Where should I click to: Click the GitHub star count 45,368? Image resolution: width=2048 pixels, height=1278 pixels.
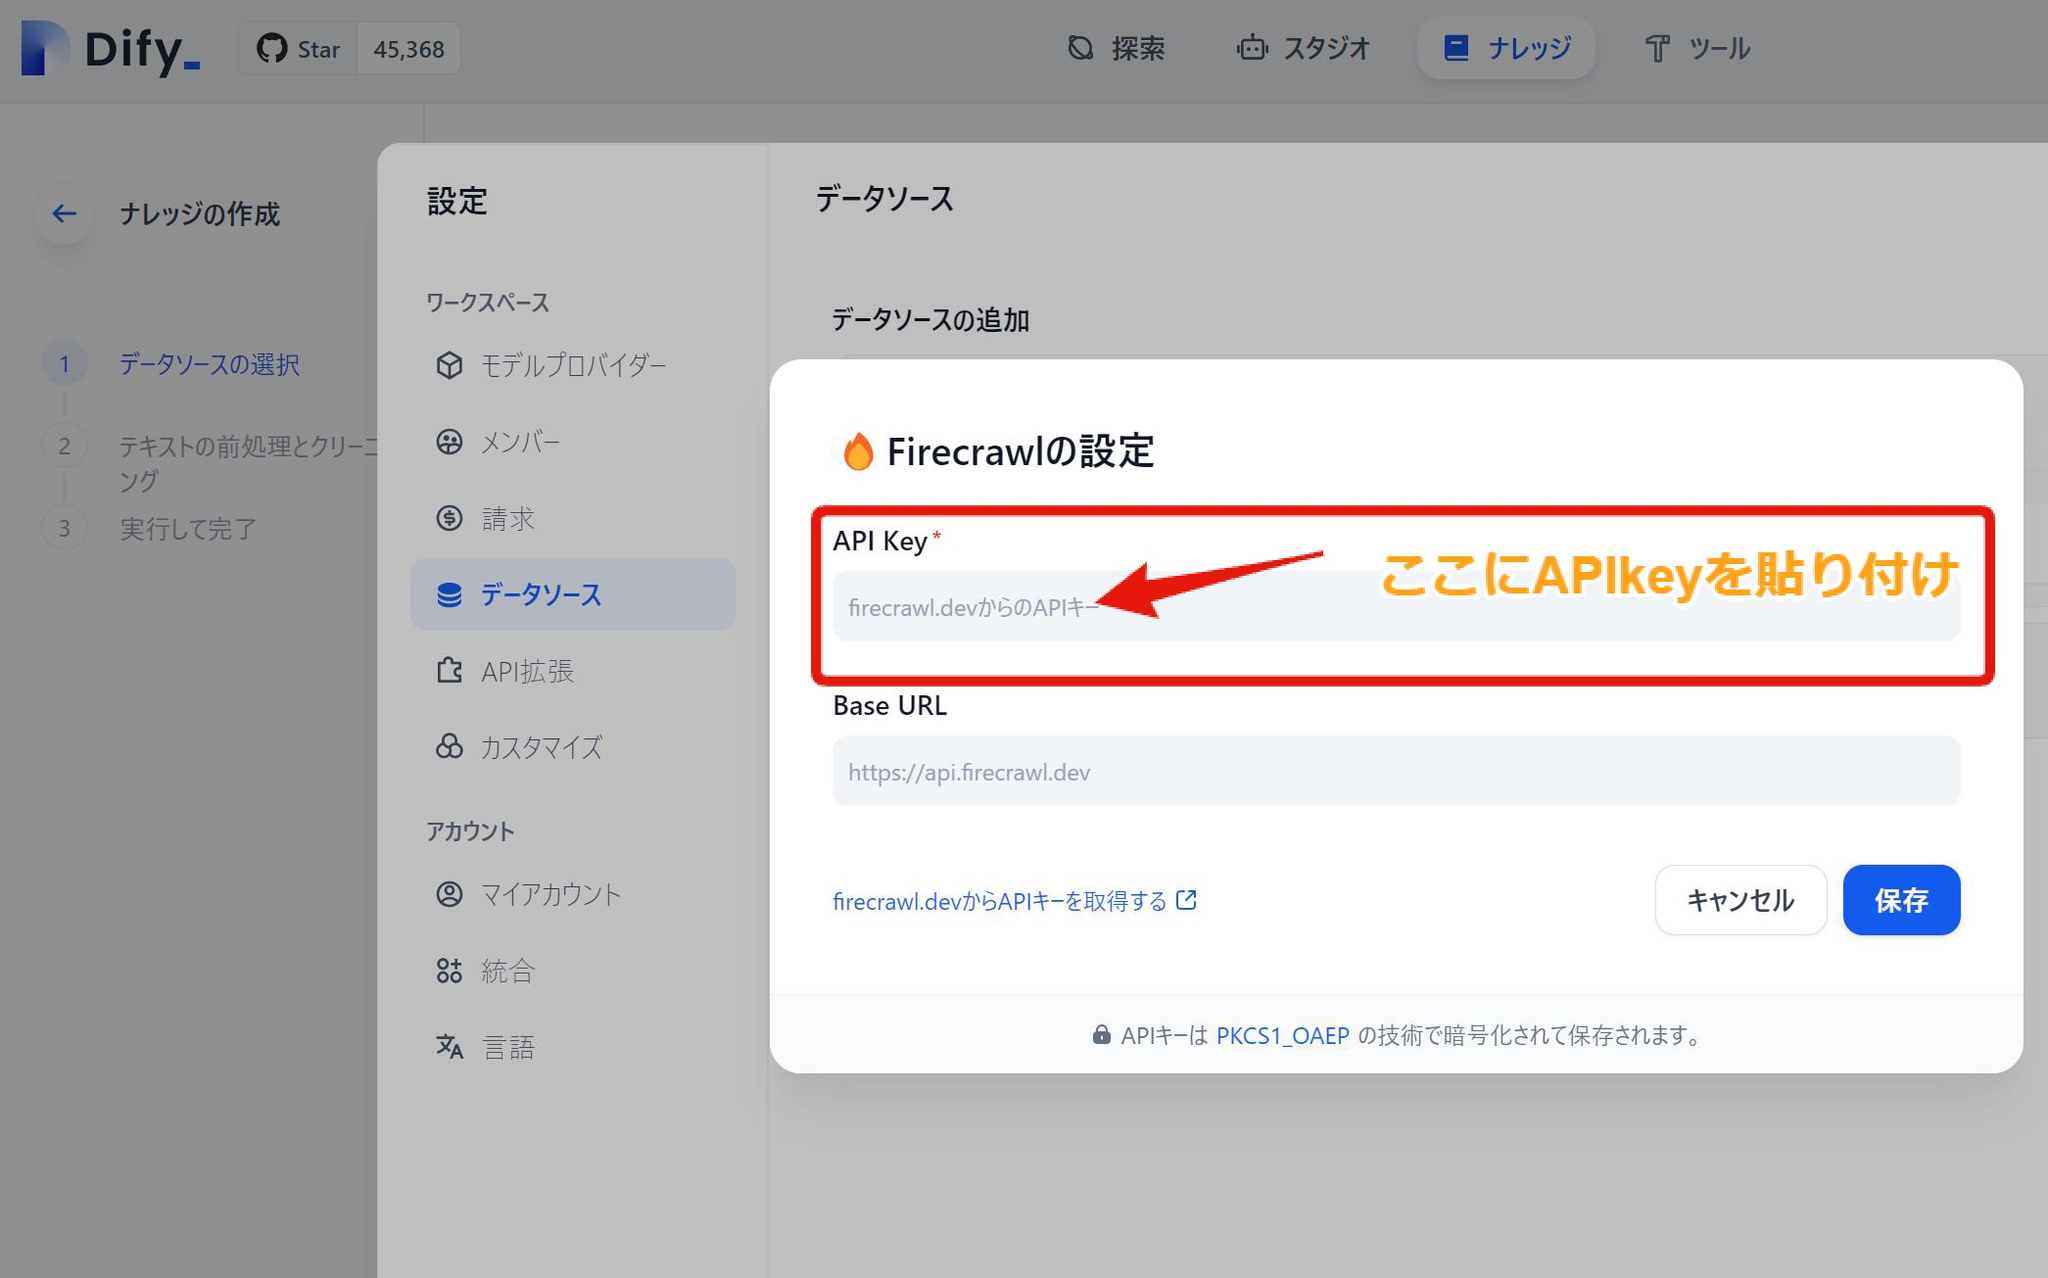[408, 49]
